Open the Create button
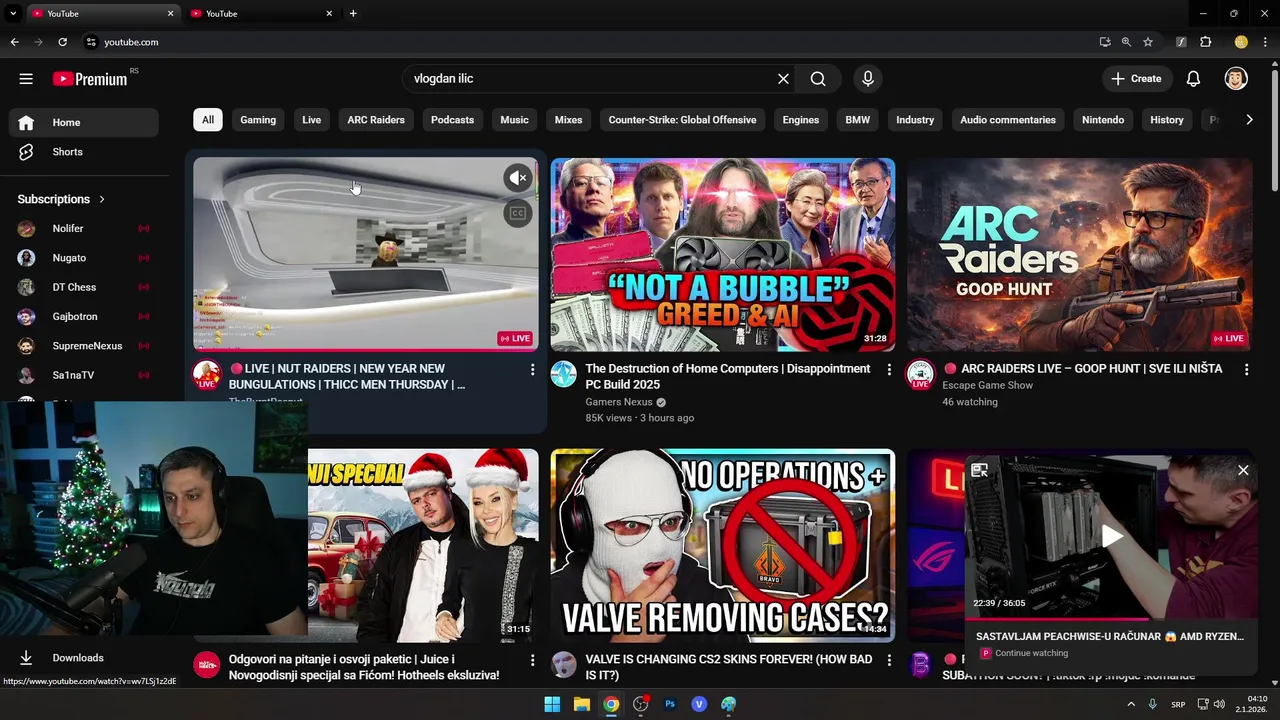 1136,79
